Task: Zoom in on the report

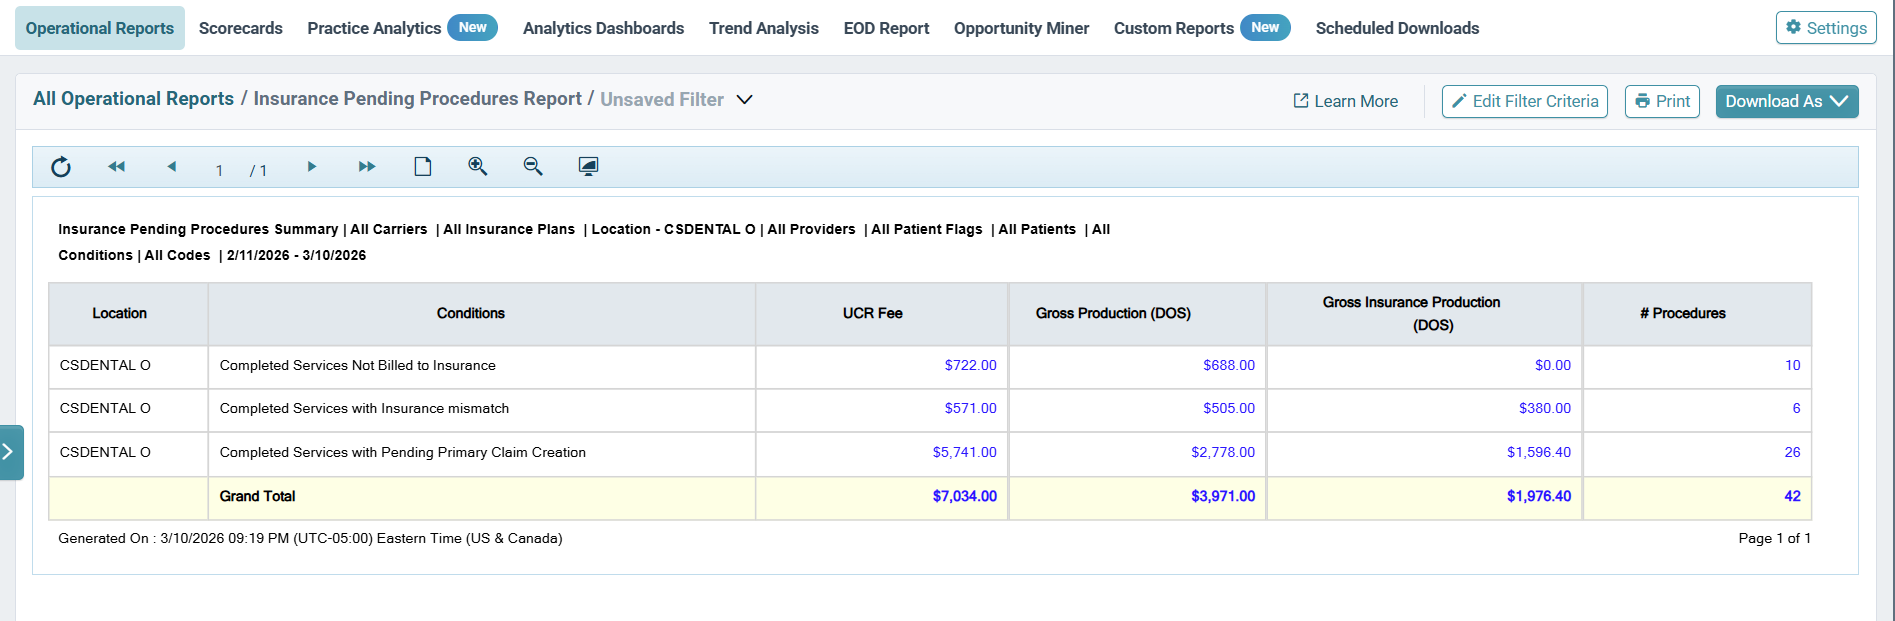Action: point(478,166)
